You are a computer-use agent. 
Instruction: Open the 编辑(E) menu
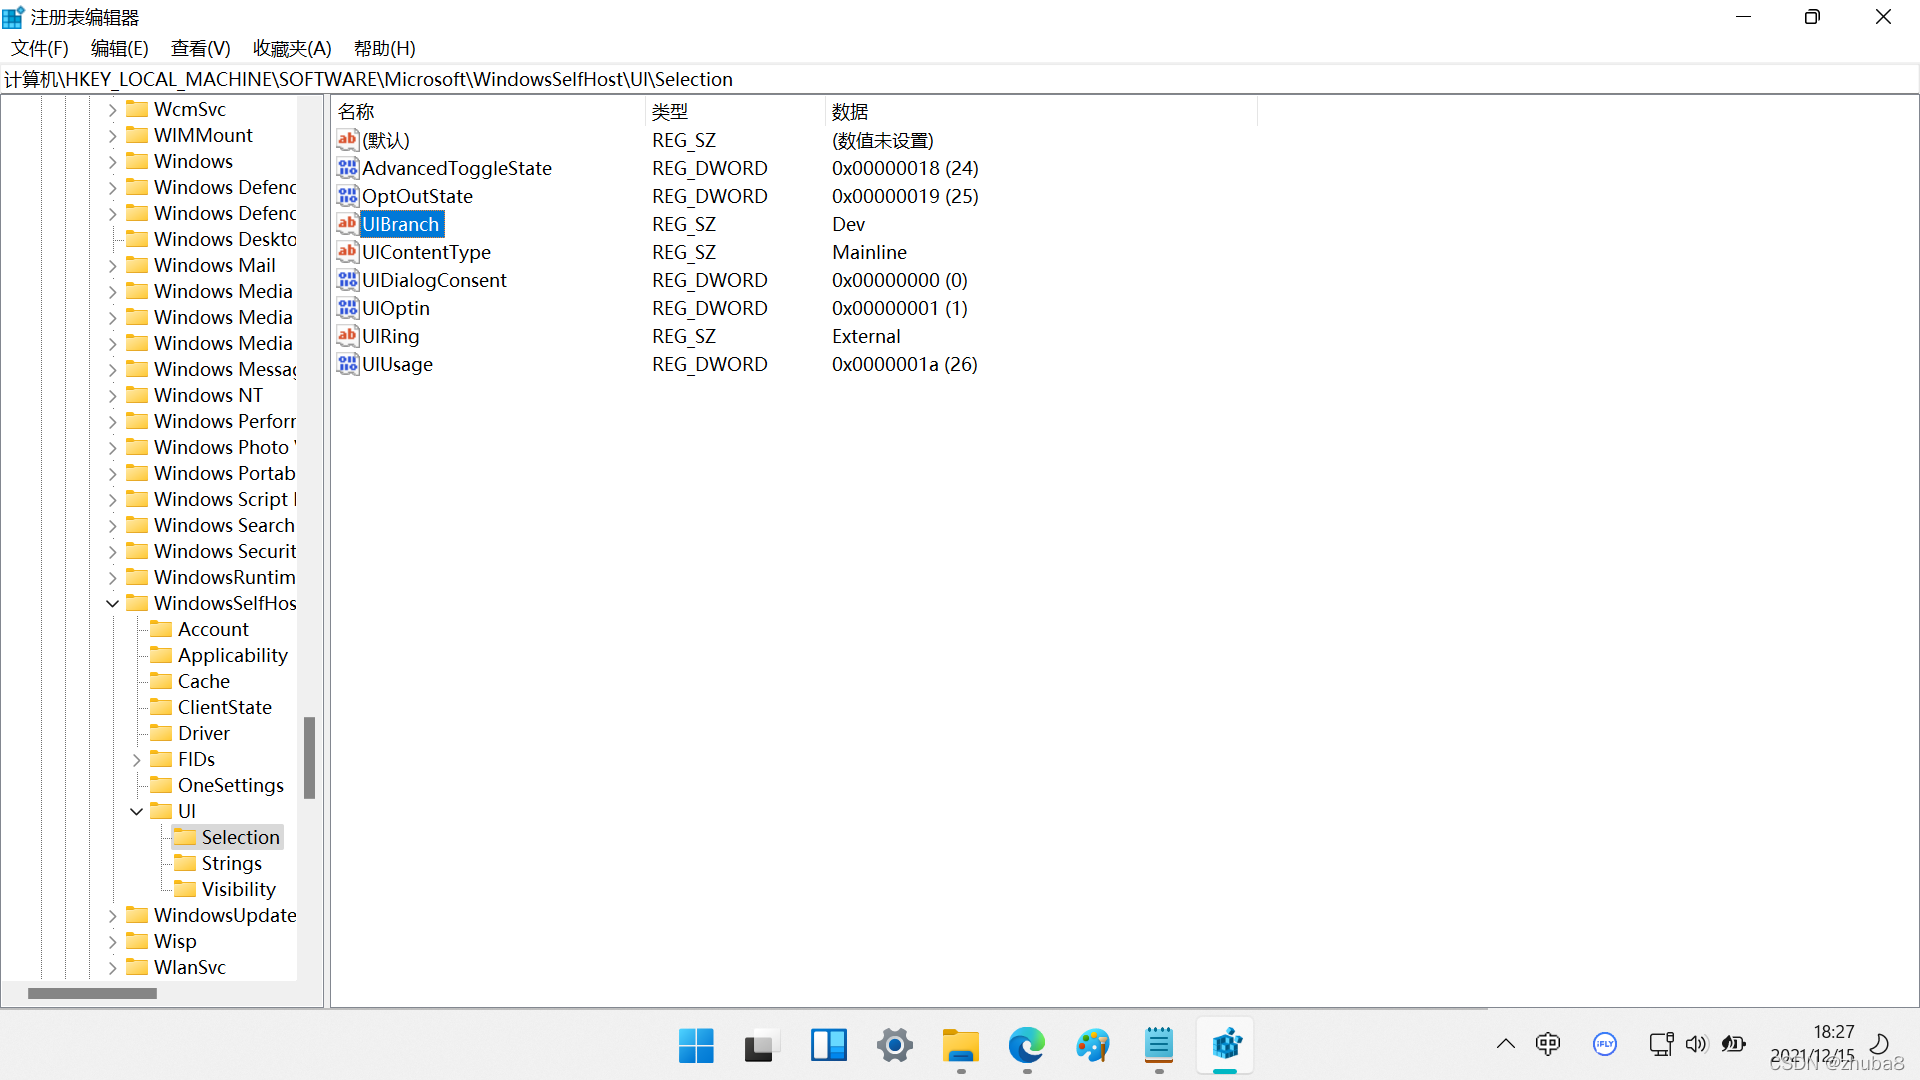[x=119, y=48]
